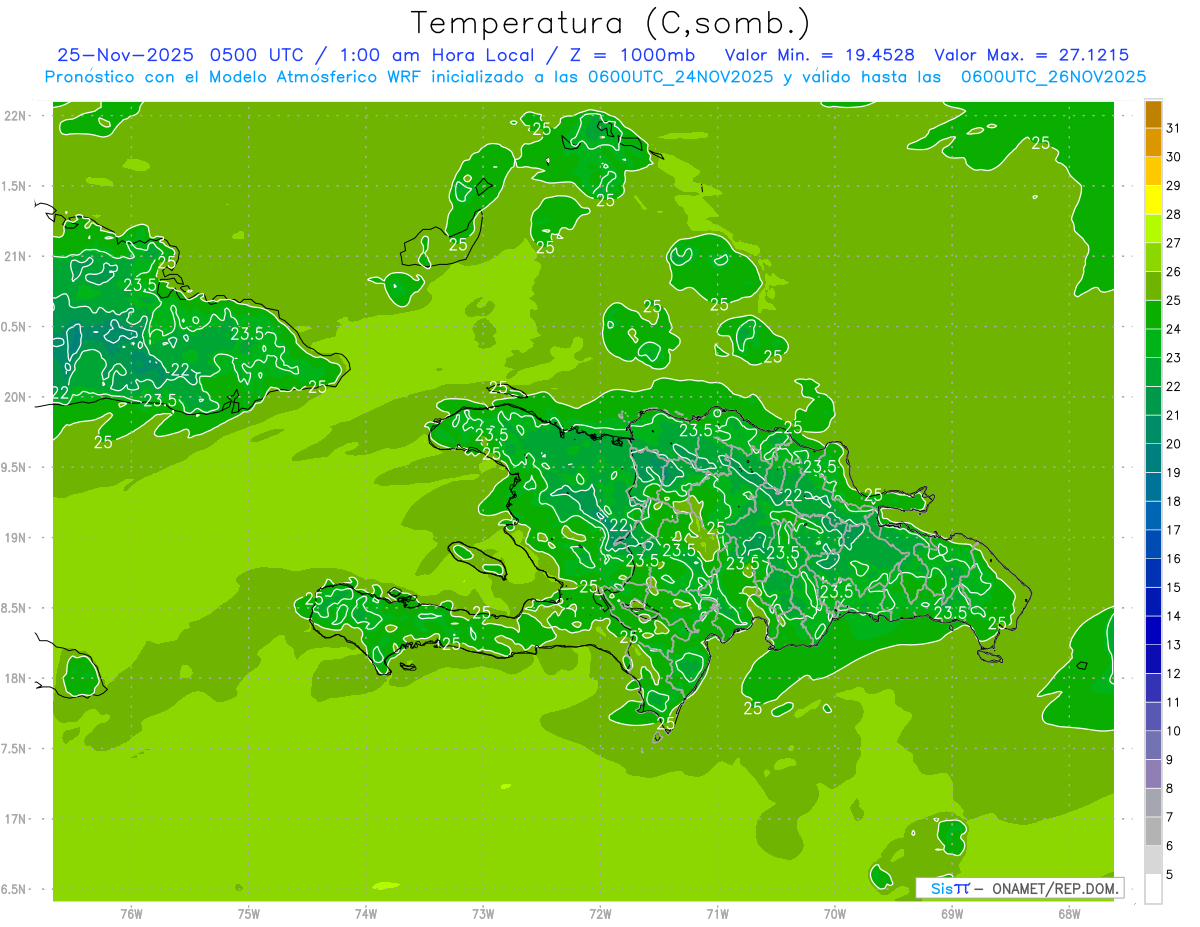Click the 22N latitude label

point(16,115)
